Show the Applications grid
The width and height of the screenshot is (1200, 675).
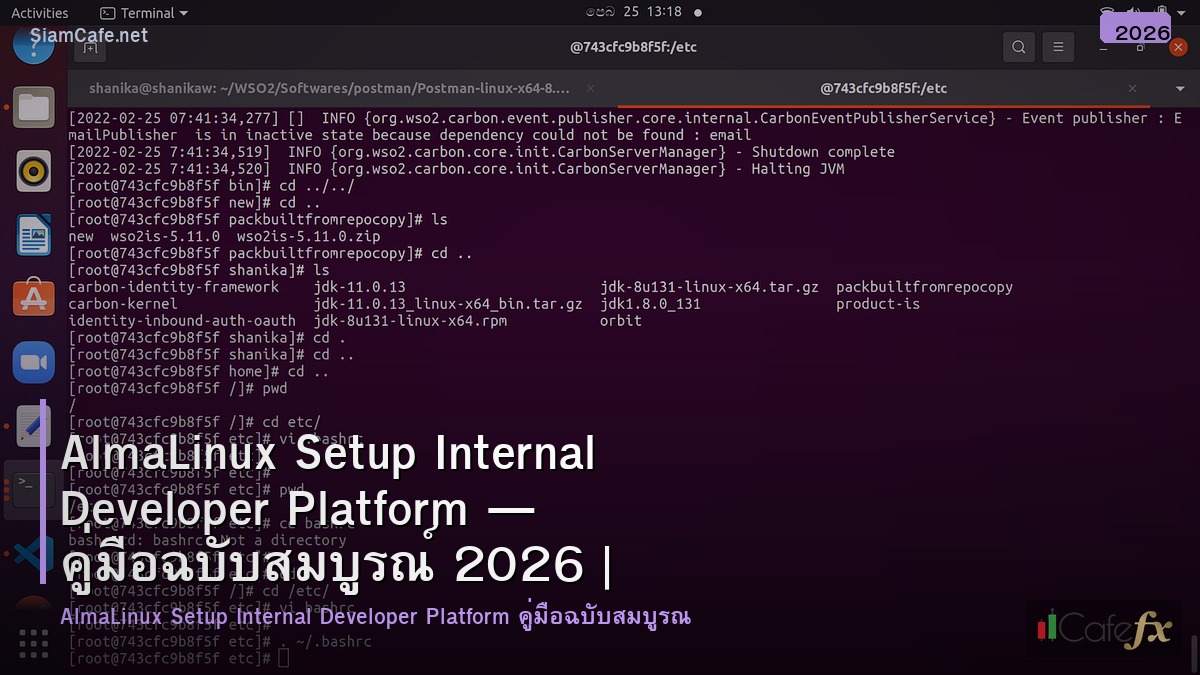point(33,643)
